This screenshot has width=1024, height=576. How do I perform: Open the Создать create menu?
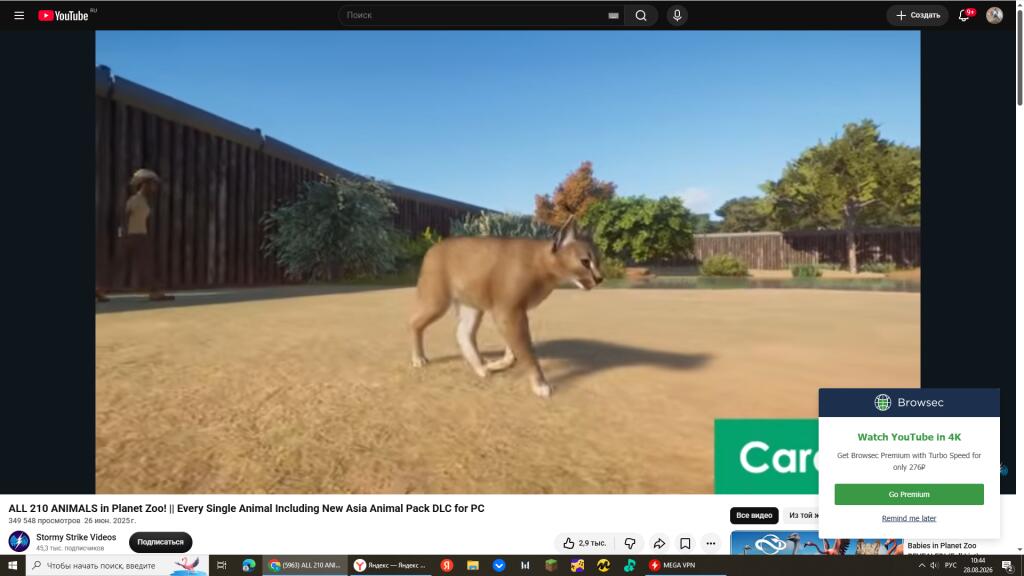click(918, 16)
